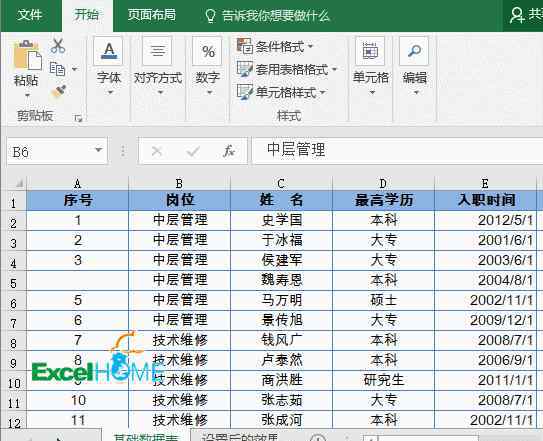Open the clipboard dialog launcher

[78, 118]
